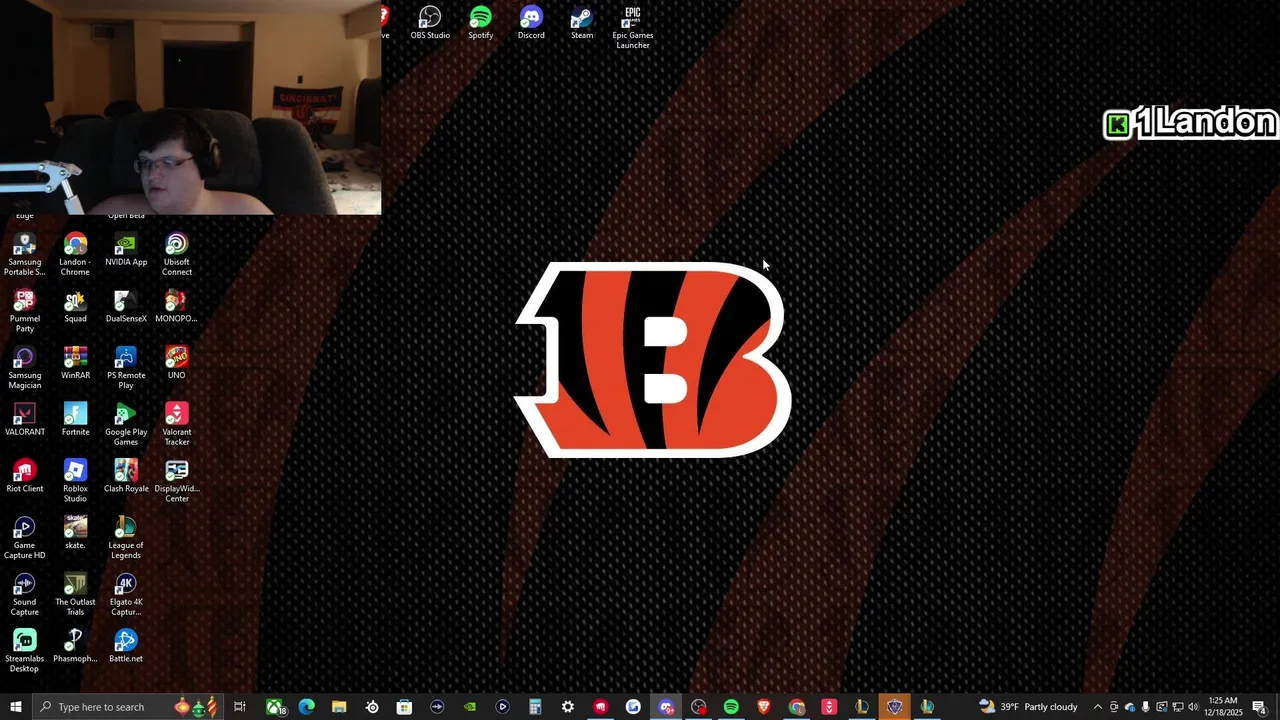Open microphone tray icon

pos(1146,707)
